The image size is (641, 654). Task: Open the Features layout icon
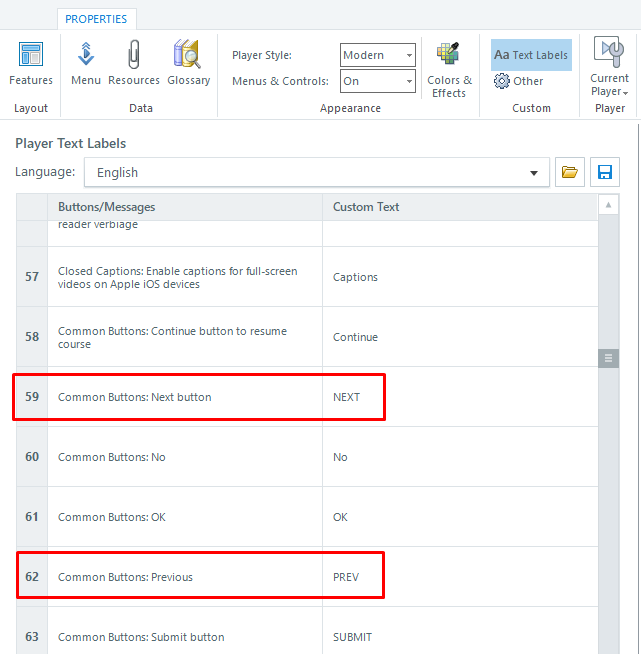(31, 63)
